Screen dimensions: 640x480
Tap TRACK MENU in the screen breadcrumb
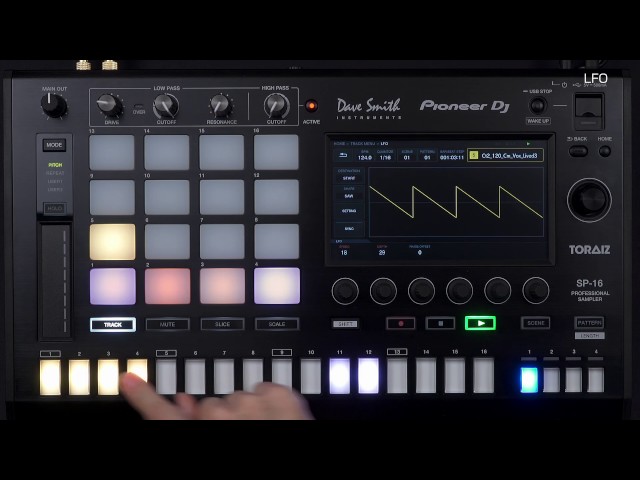pos(362,144)
